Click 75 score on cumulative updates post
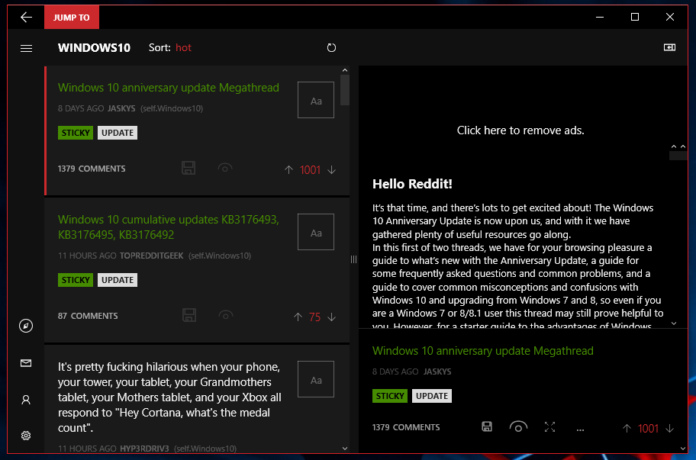The image size is (696, 460). point(315,317)
